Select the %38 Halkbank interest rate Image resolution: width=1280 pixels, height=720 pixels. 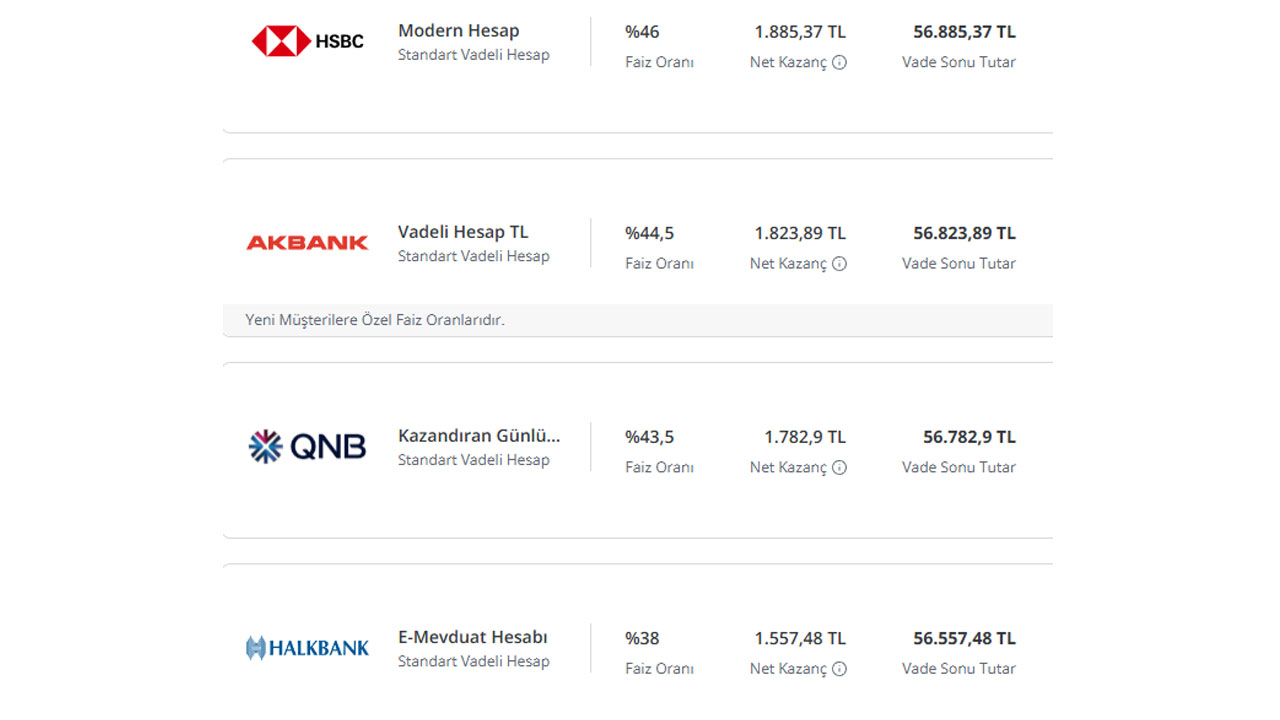[642, 638]
